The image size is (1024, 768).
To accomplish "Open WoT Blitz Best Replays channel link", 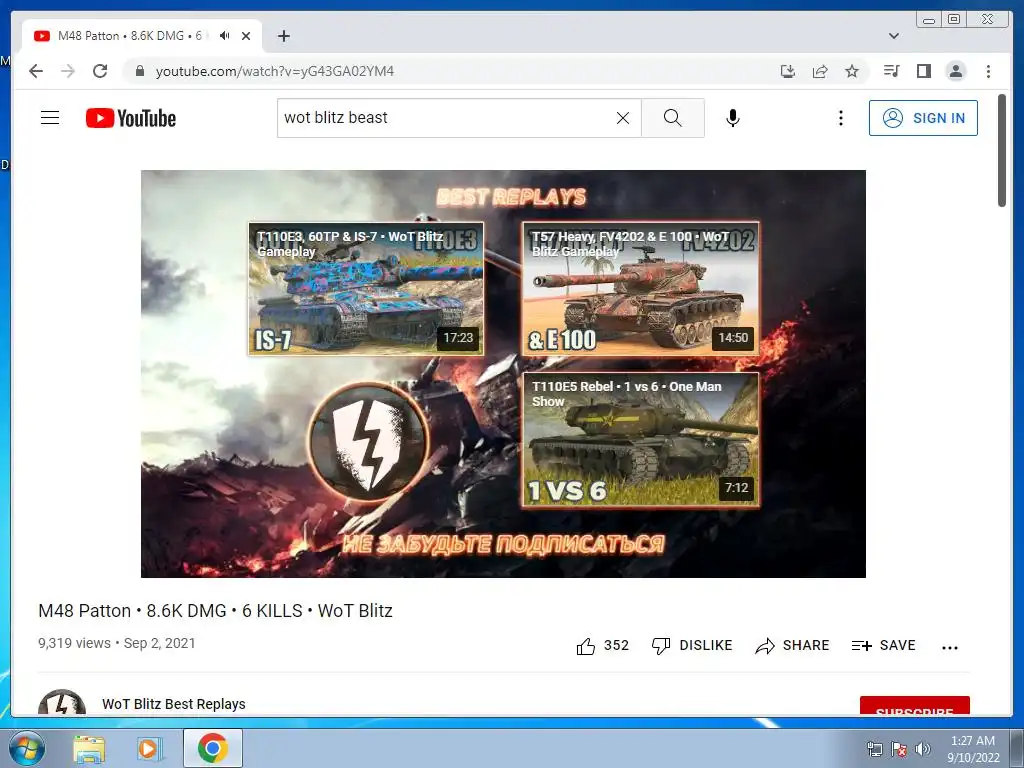I will coord(174,704).
